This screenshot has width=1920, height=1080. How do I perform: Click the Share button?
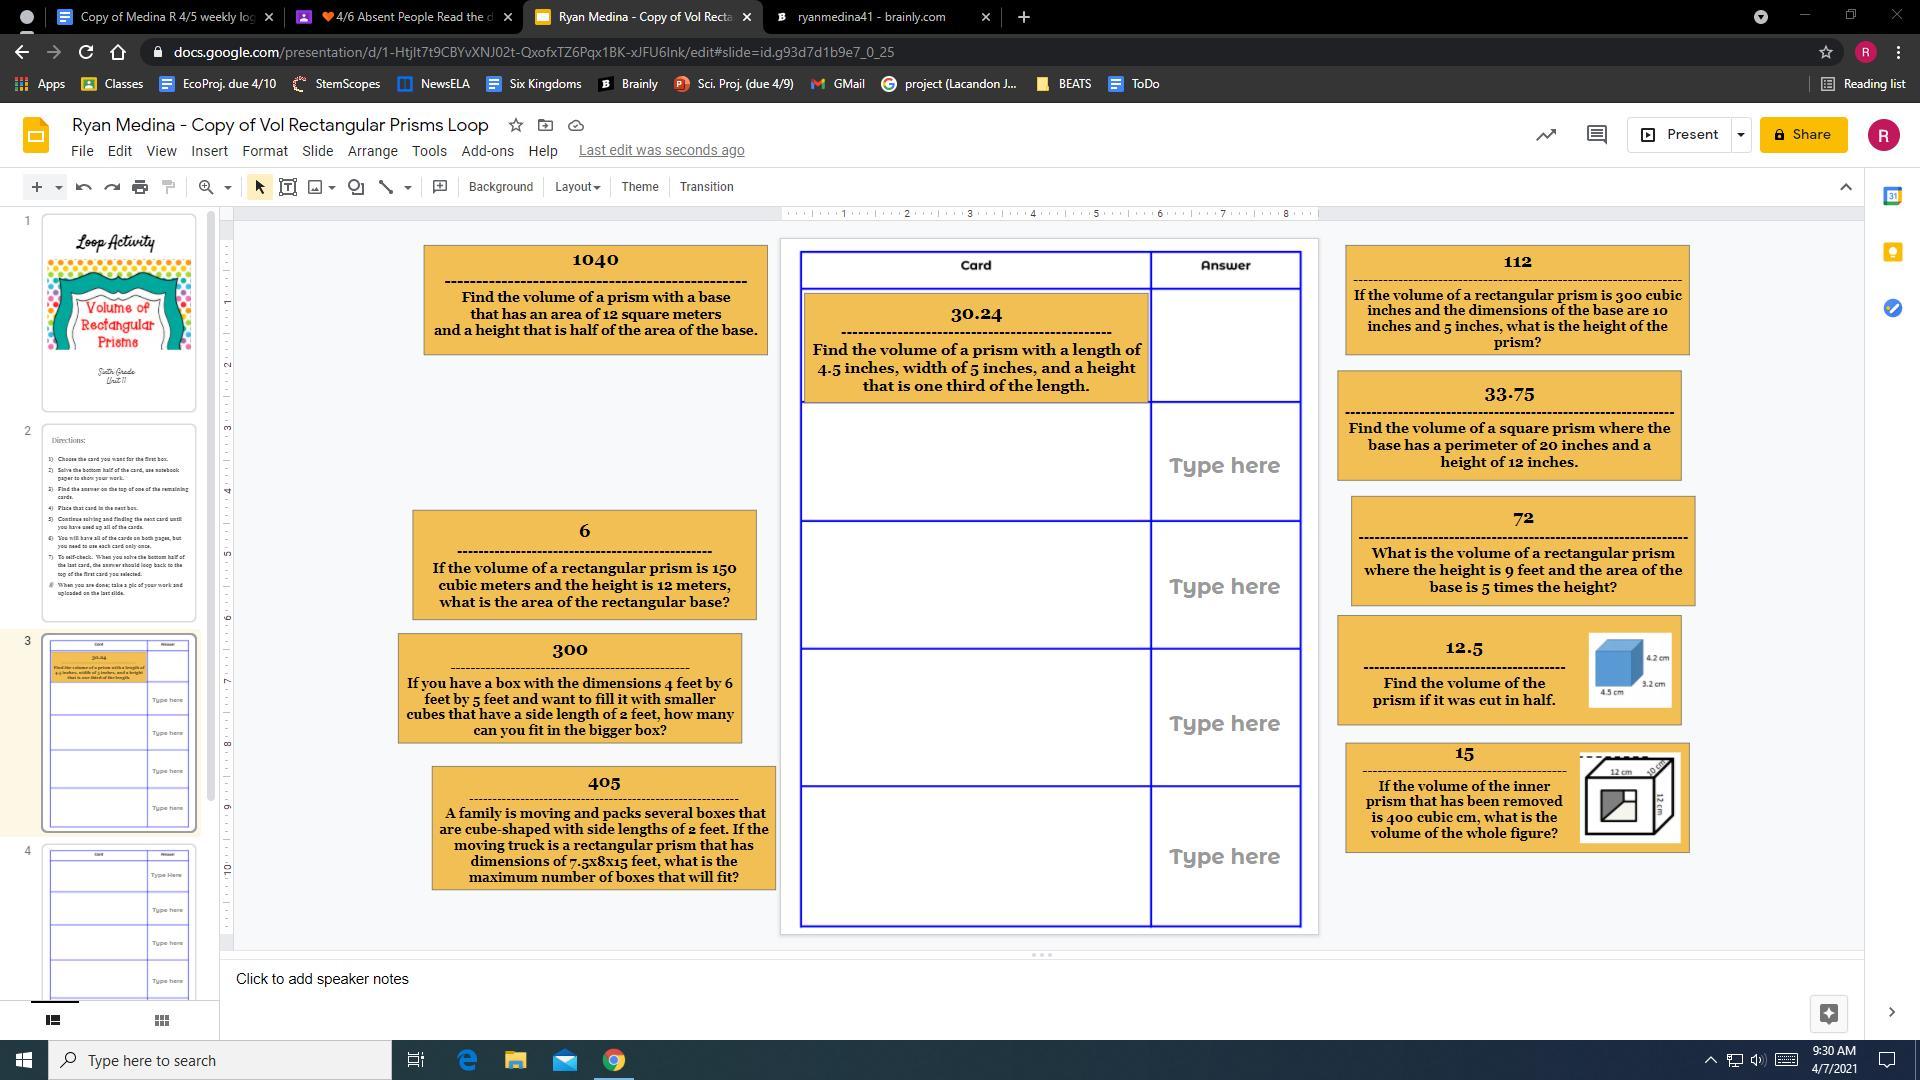pyautogui.click(x=1803, y=135)
